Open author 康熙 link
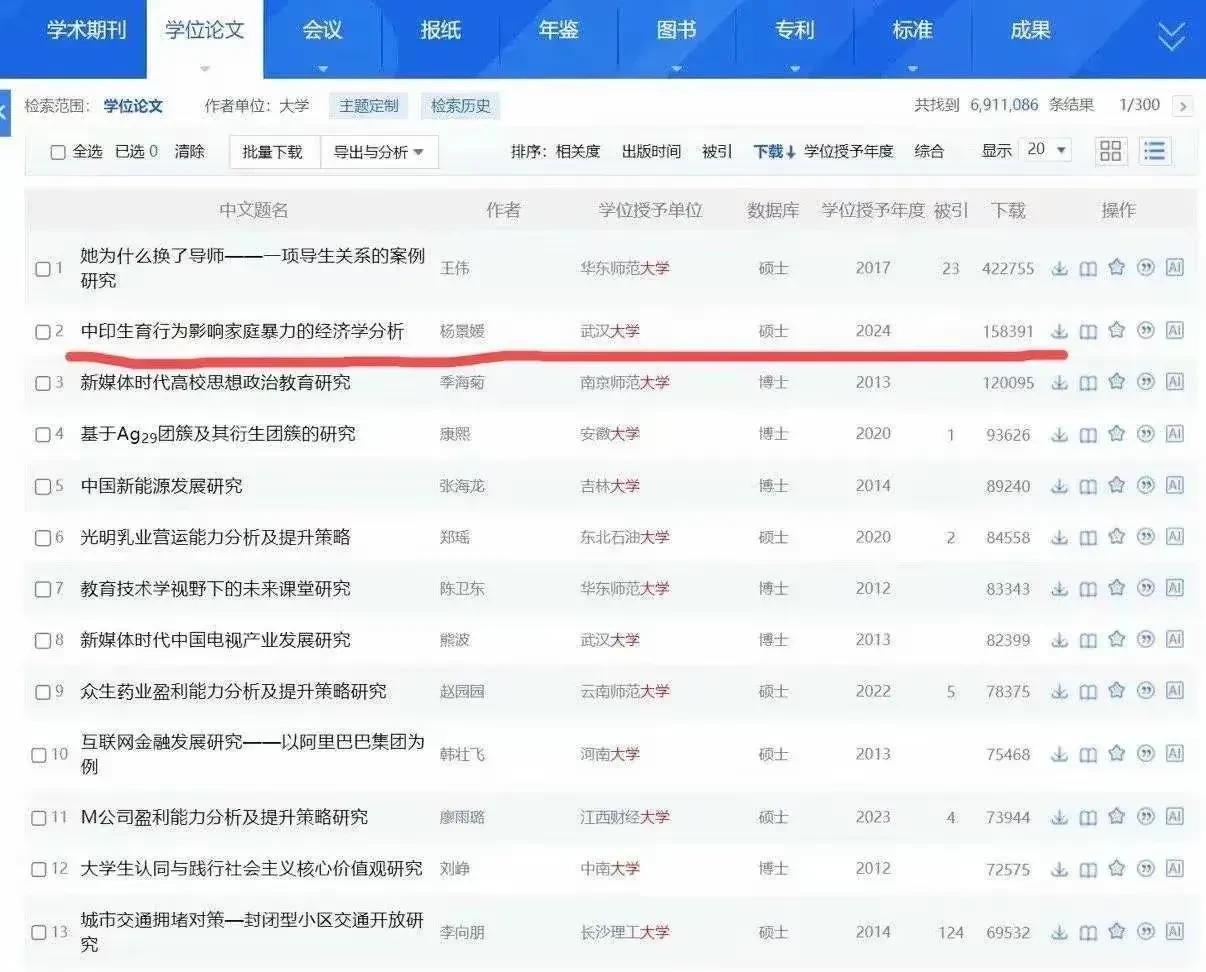1206x972 pixels. click(x=455, y=434)
